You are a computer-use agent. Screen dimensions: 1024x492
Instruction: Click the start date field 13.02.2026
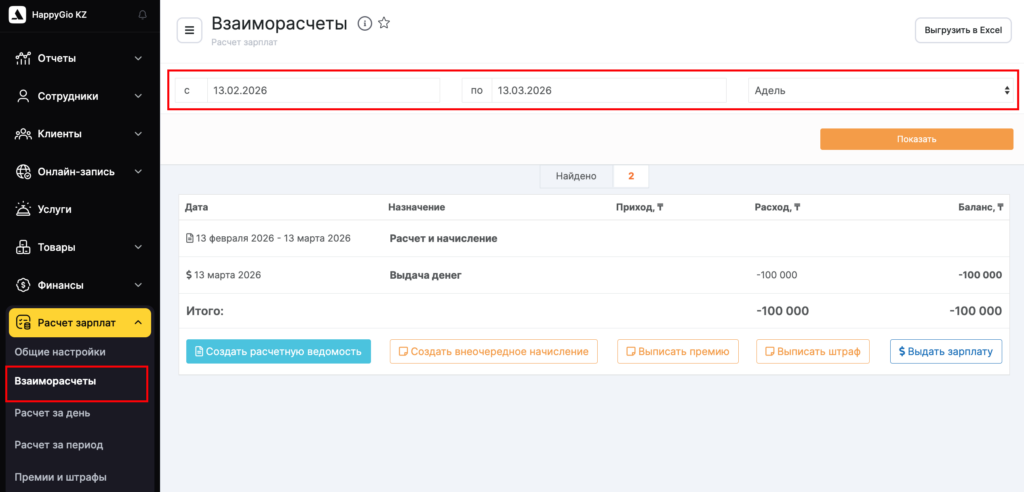[x=322, y=90]
